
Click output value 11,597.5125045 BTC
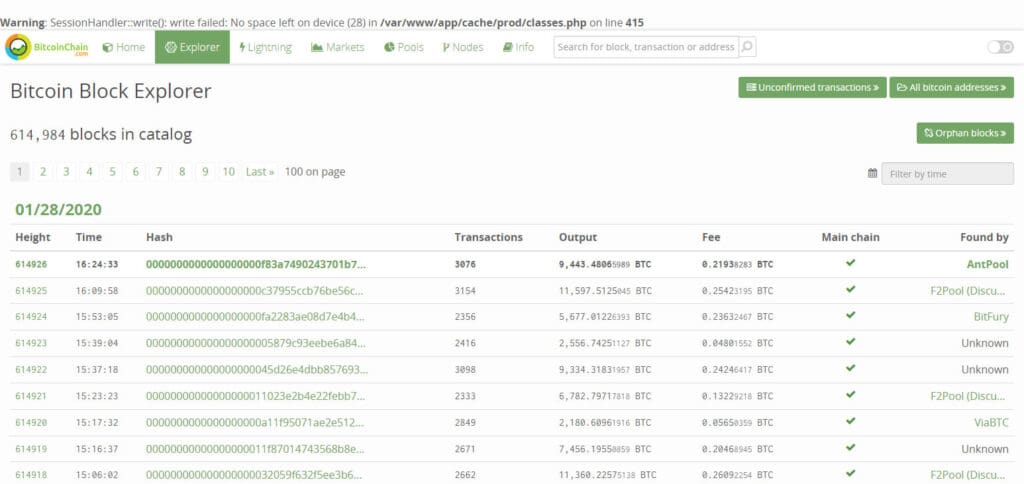pyautogui.click(x=605, y=291)
